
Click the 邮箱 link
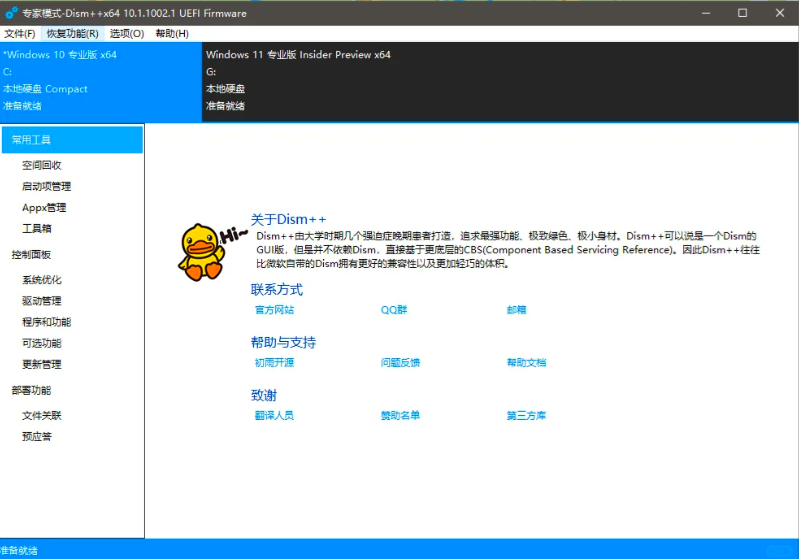(516, 310)
